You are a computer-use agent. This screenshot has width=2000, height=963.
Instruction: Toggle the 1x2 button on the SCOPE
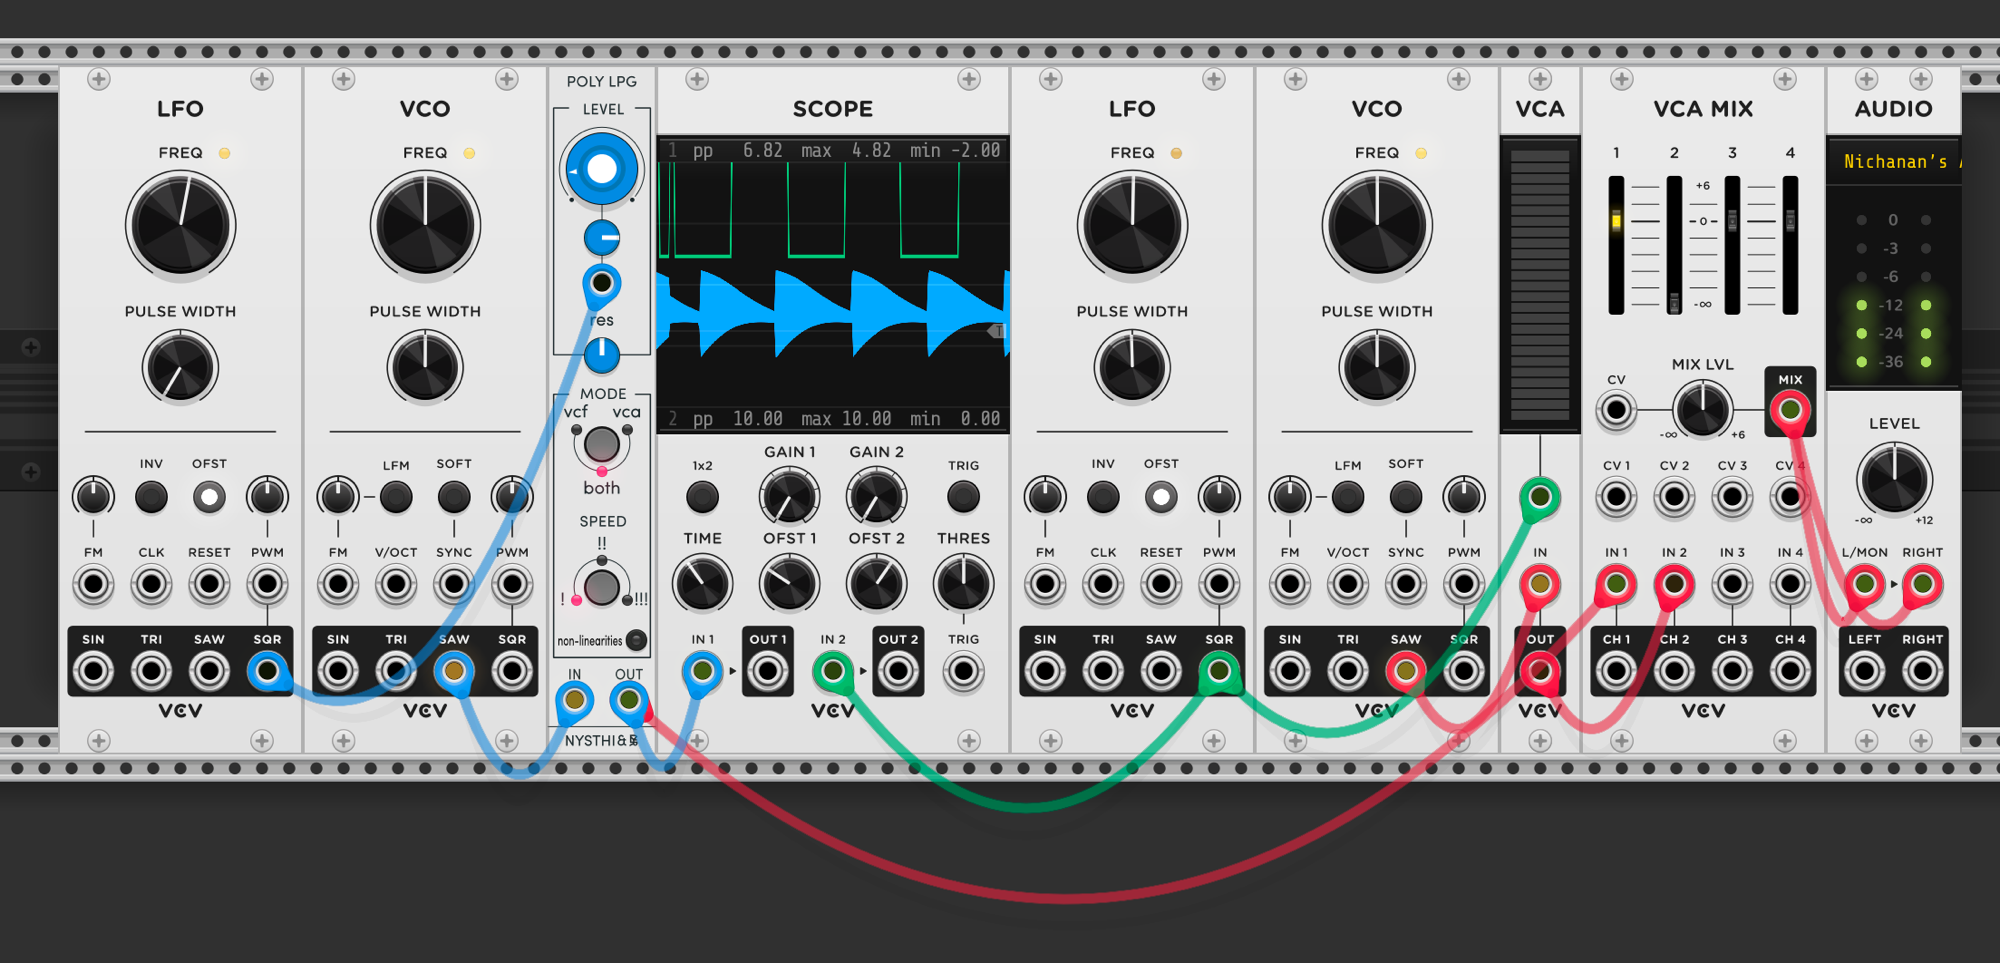pyautogui.click(x=703, y=496)
